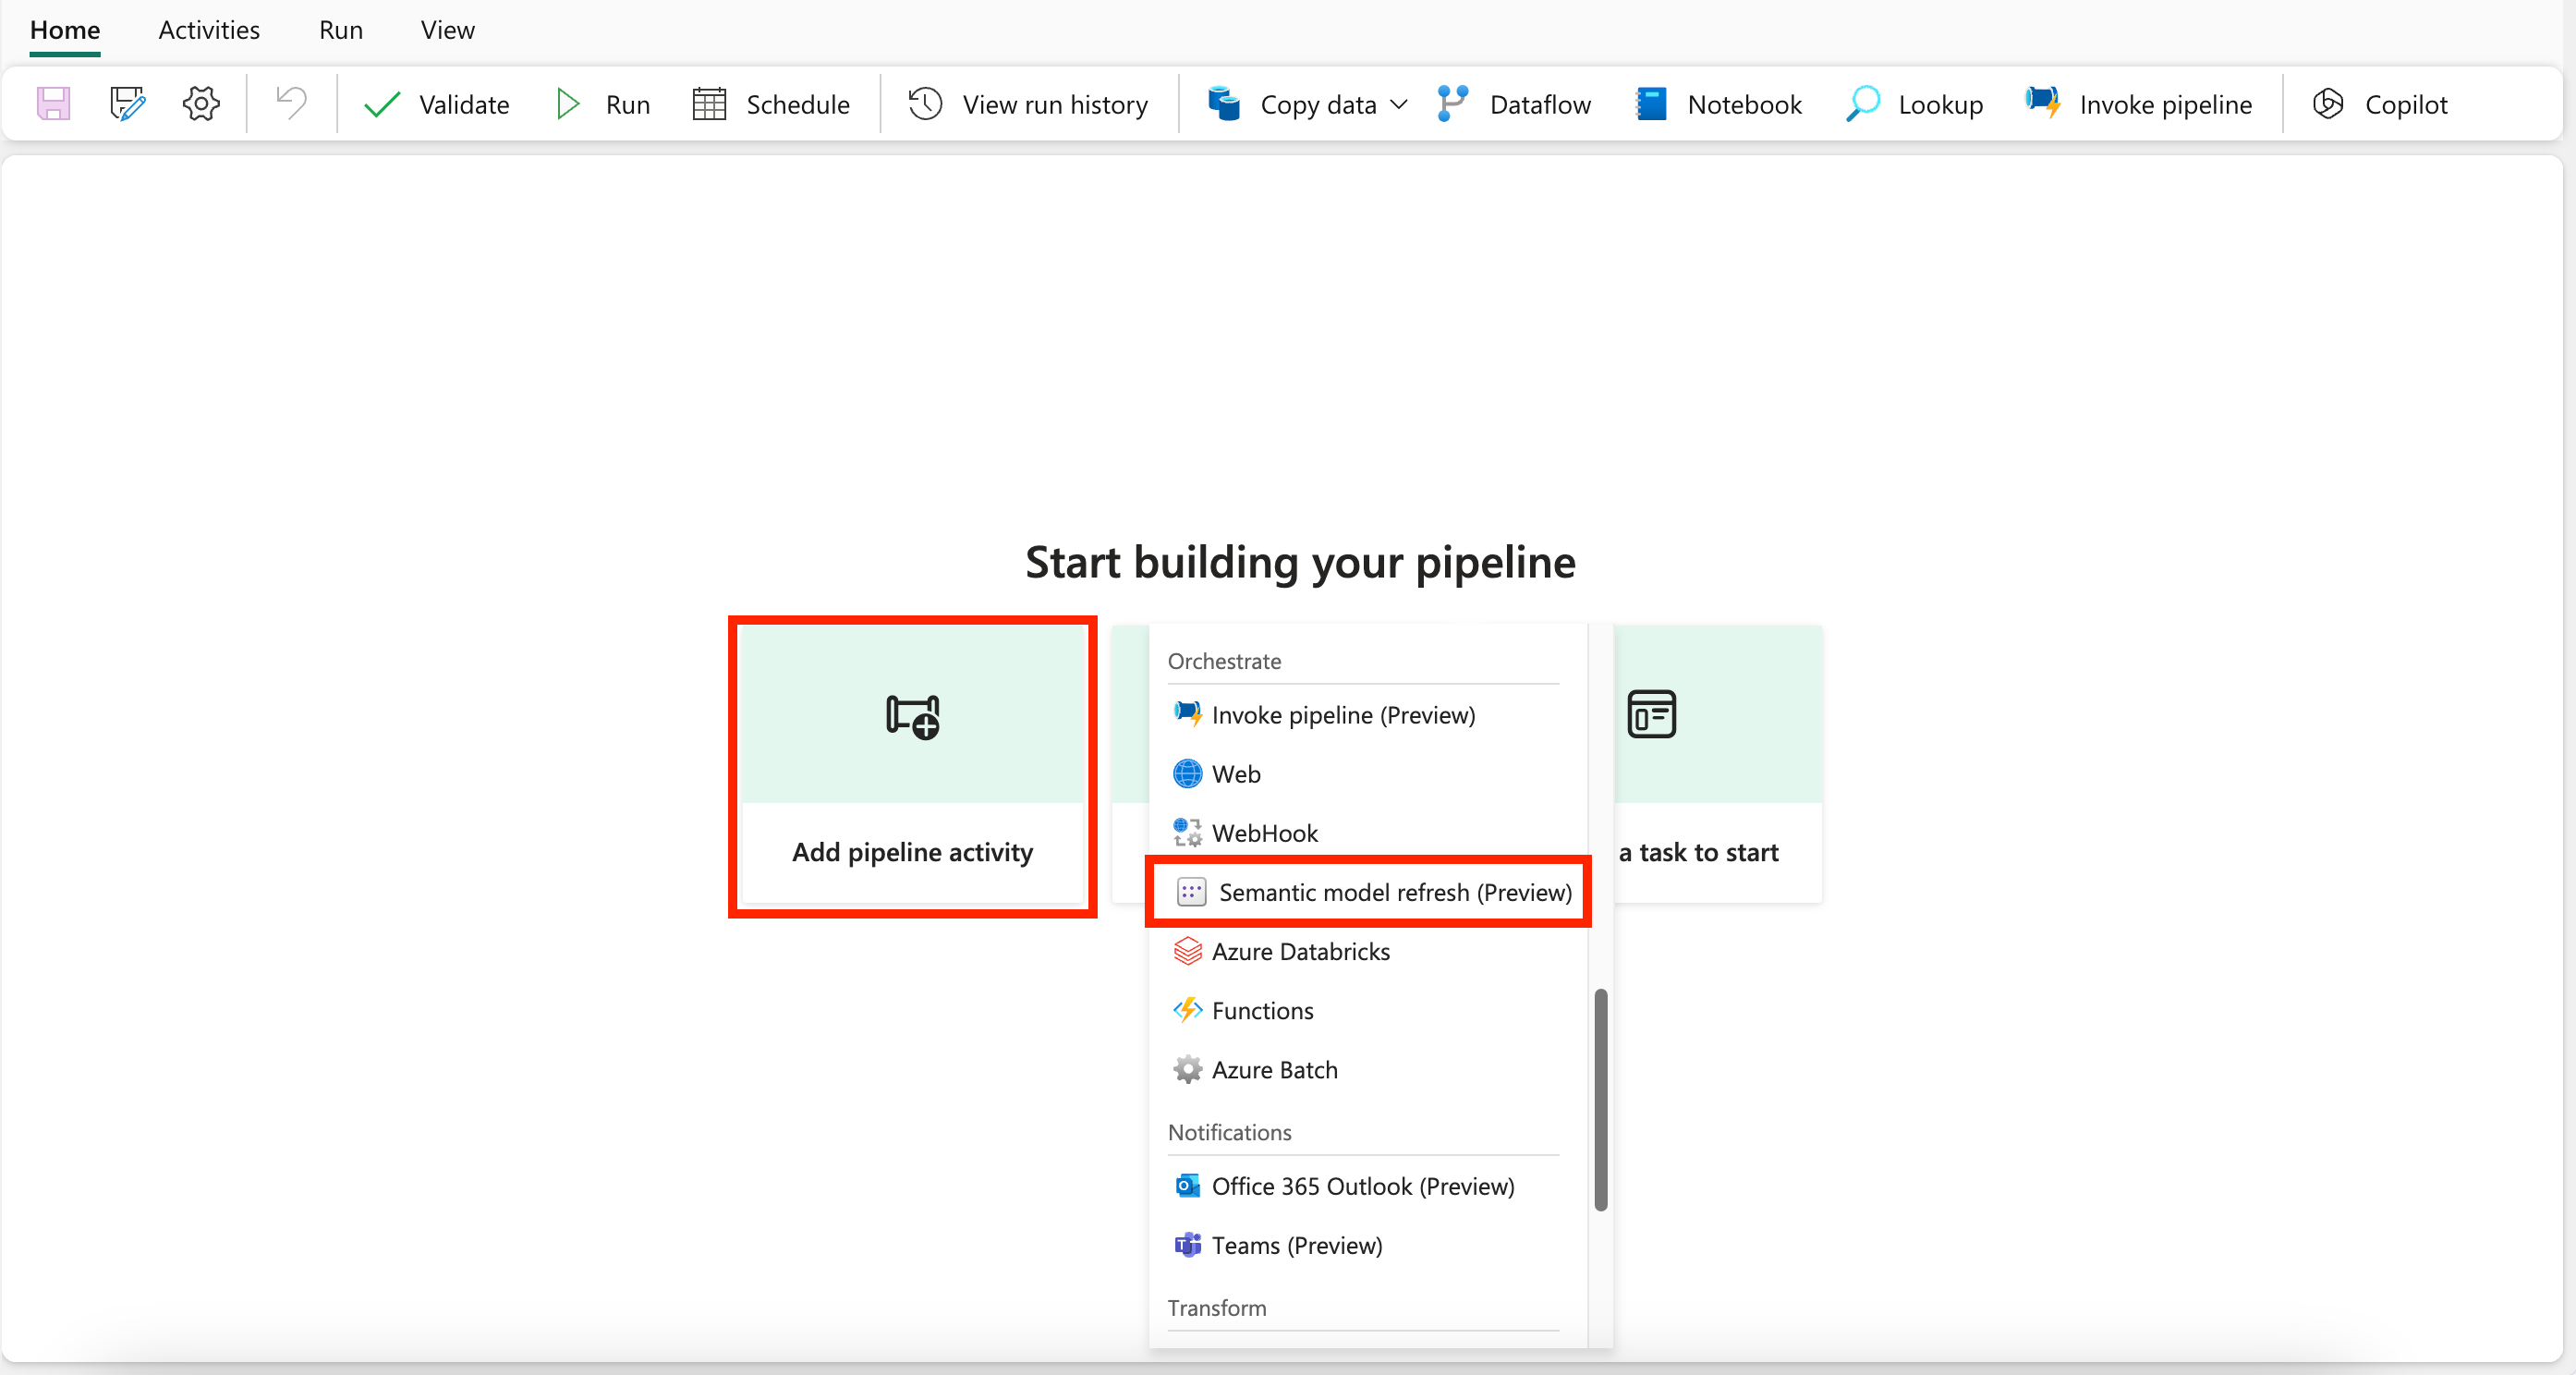Click the undo arrow icon
Screen dimensions: 2576x1375
[x=291, y=104]
